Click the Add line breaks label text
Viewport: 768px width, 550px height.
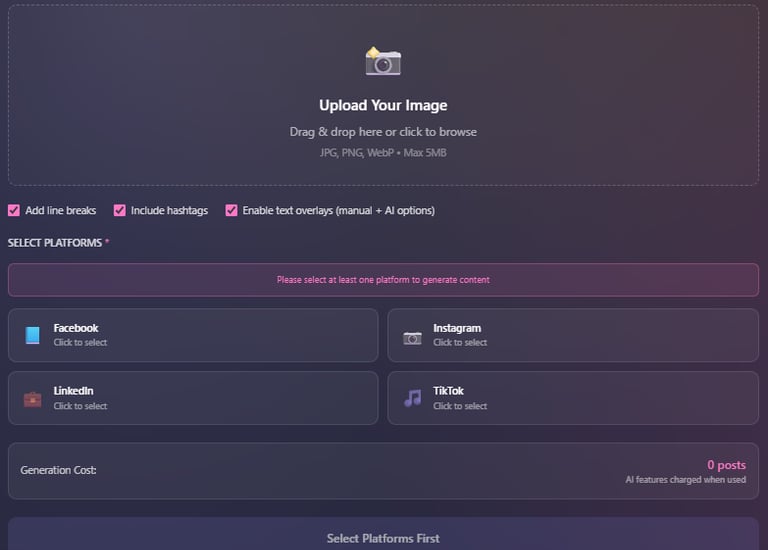pos(61,211)
